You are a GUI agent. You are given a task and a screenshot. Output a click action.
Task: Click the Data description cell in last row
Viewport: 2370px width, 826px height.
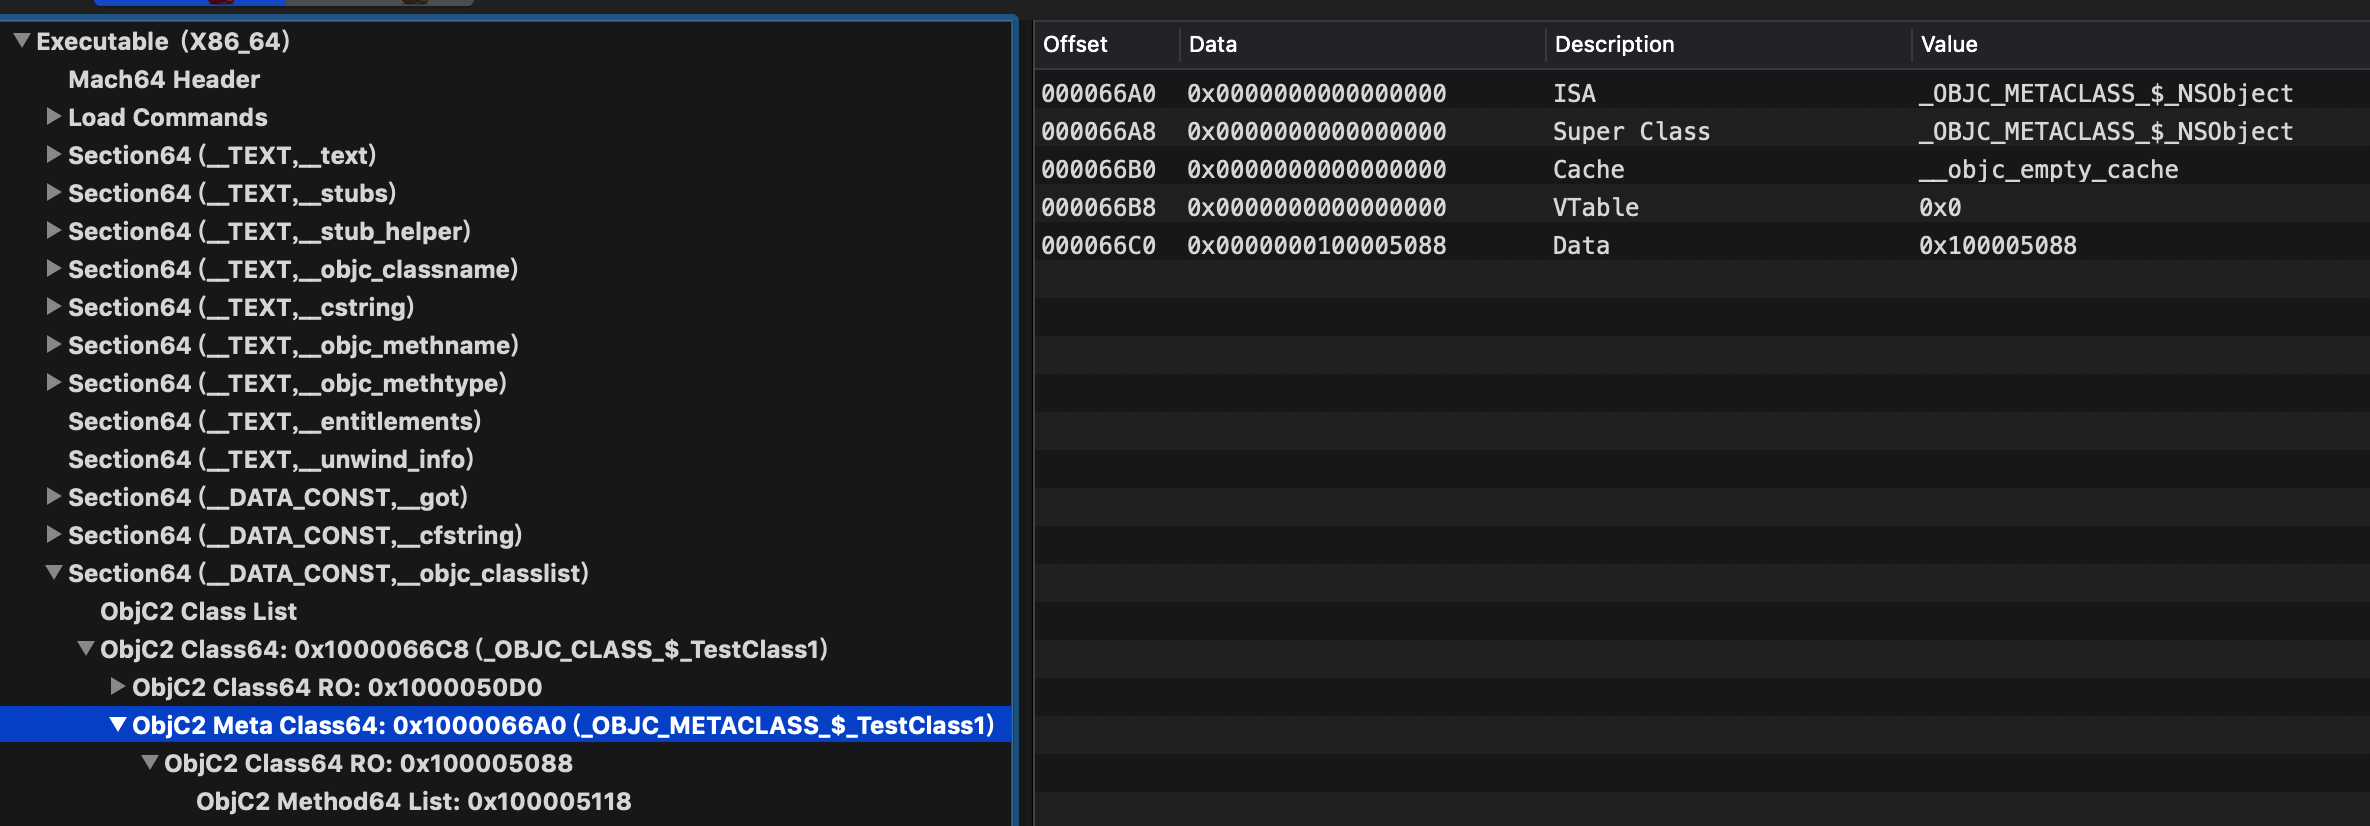pyautogui.click(x=1581, y=246)
